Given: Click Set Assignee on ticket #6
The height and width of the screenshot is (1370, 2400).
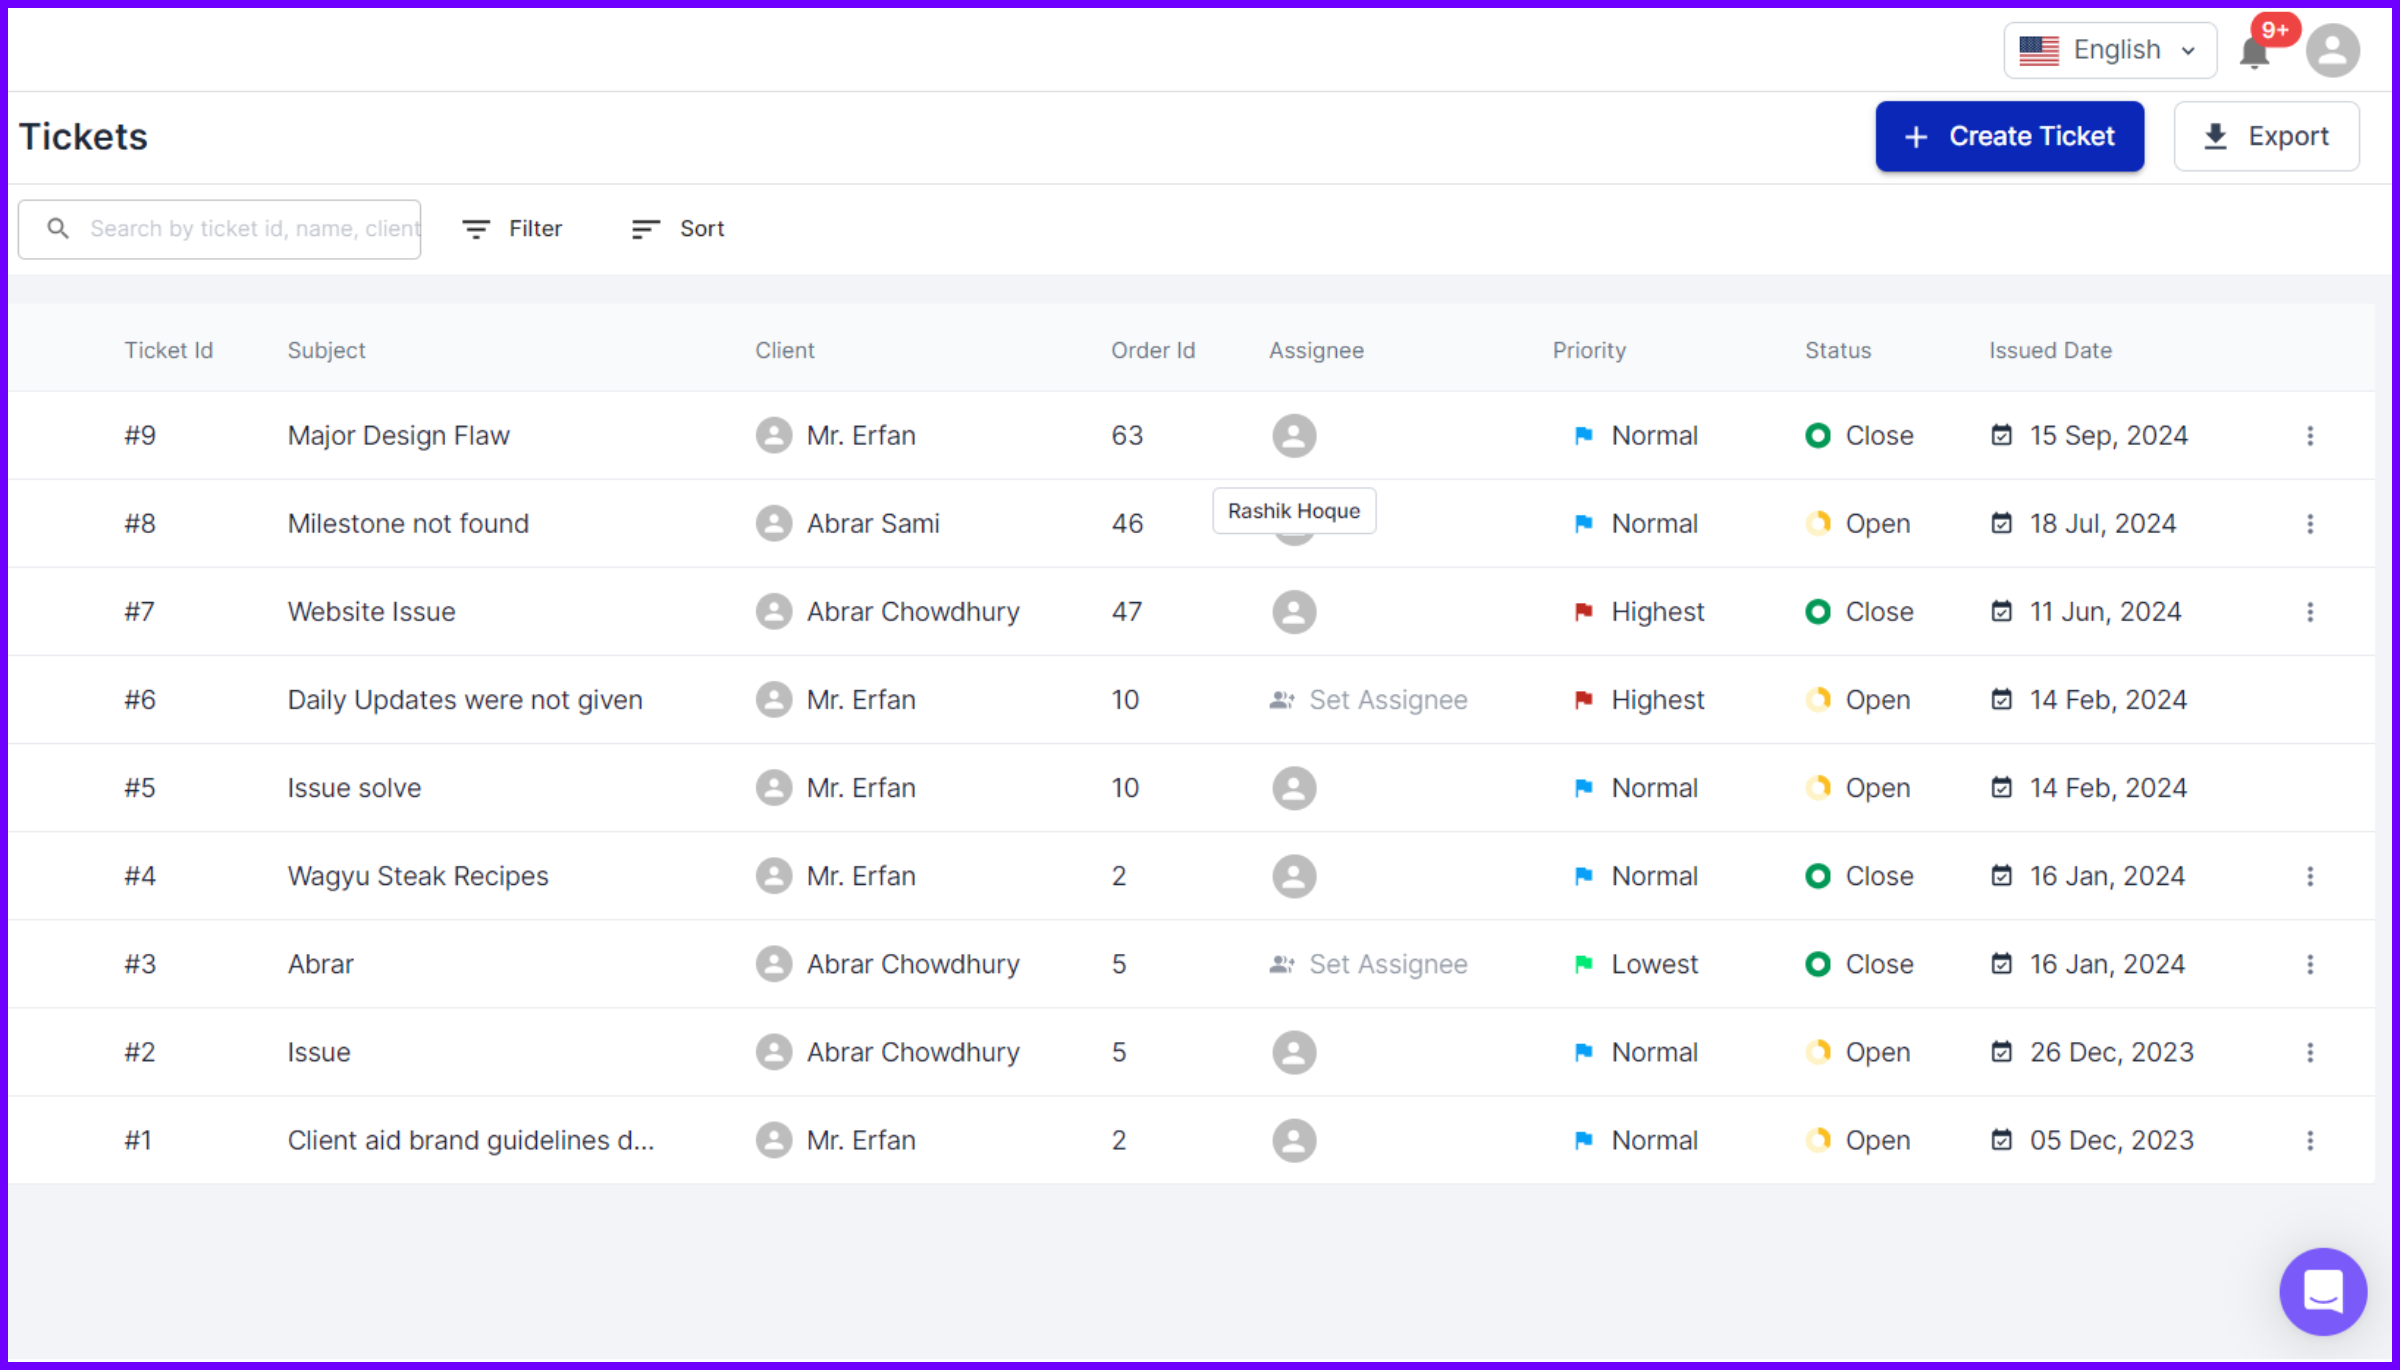Looking at the screenshot, I should [x=1368, y=700].
